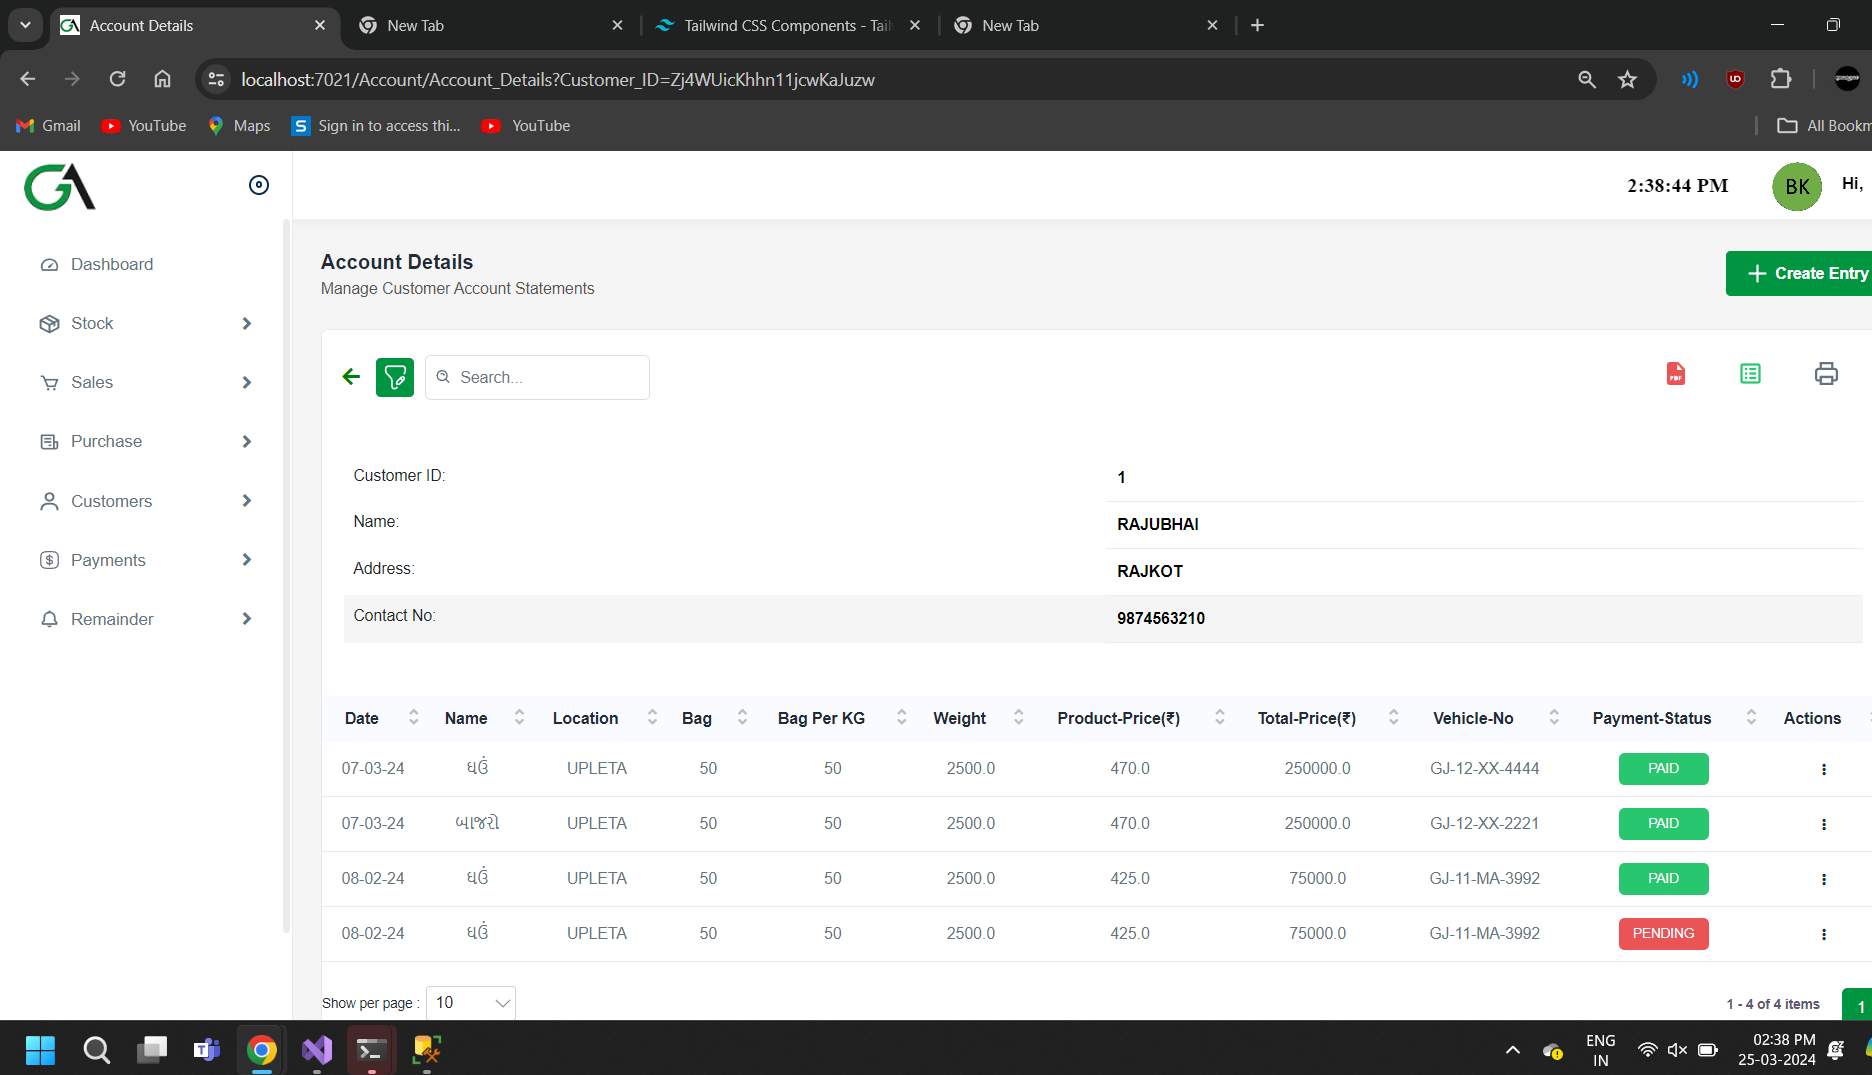
Task: Show hidden system tray icons chevron
Action: coord(1513,1050)
